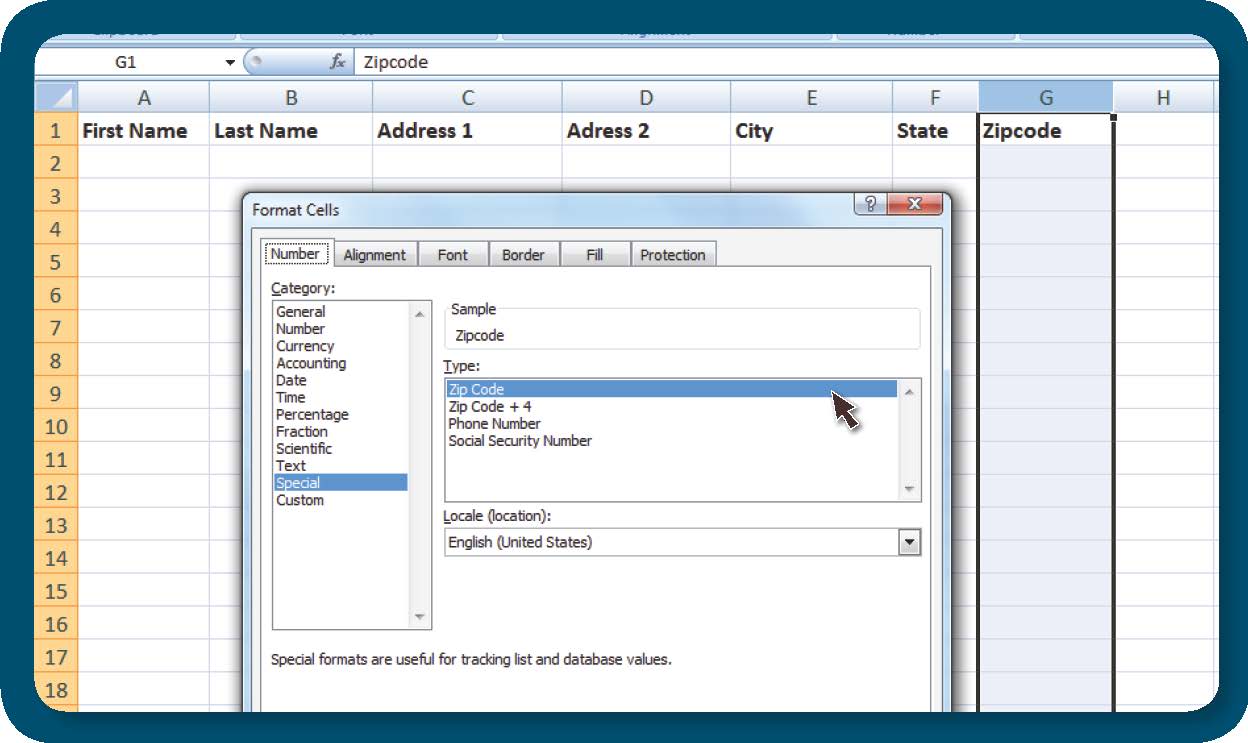The width and height of the screenshot is (1248, 743).
Task: Click the Fill tab of Format Cells
Action: pos(595,254)
